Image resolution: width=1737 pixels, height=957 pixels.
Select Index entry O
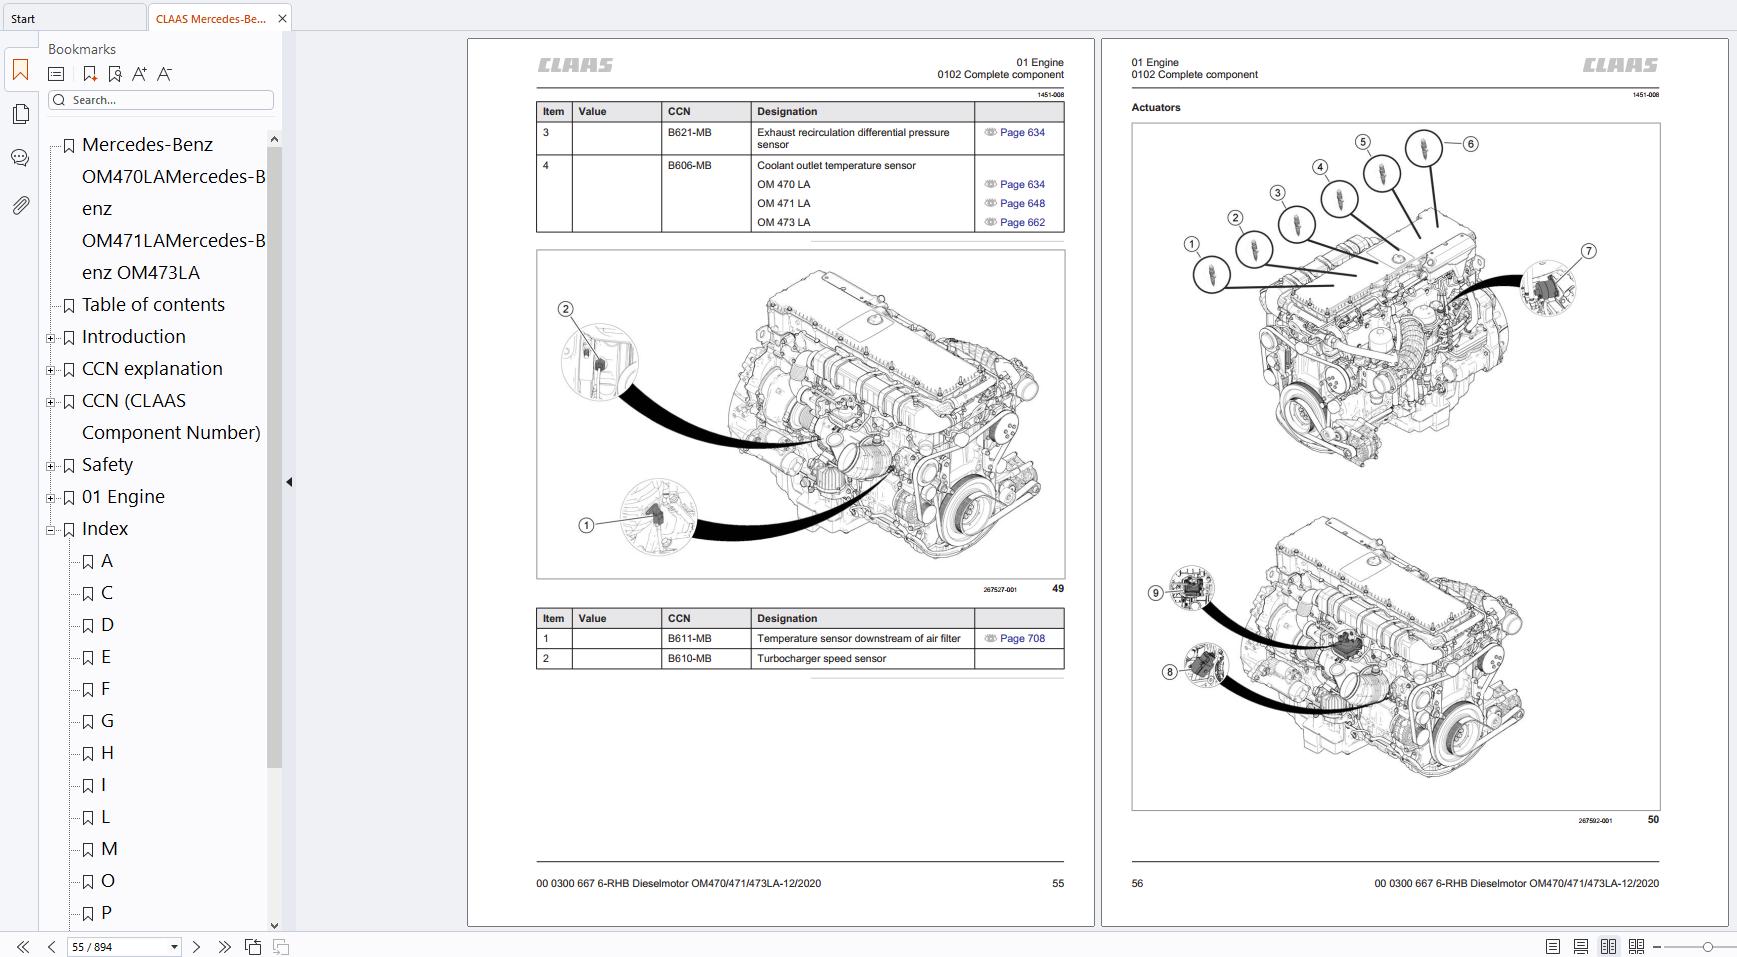[108, 881]
